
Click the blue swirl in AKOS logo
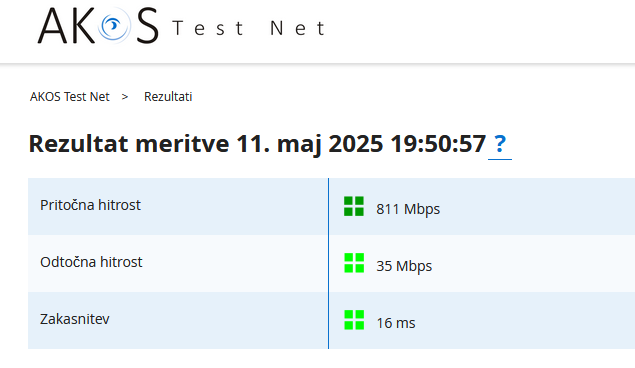pos(114,26)
